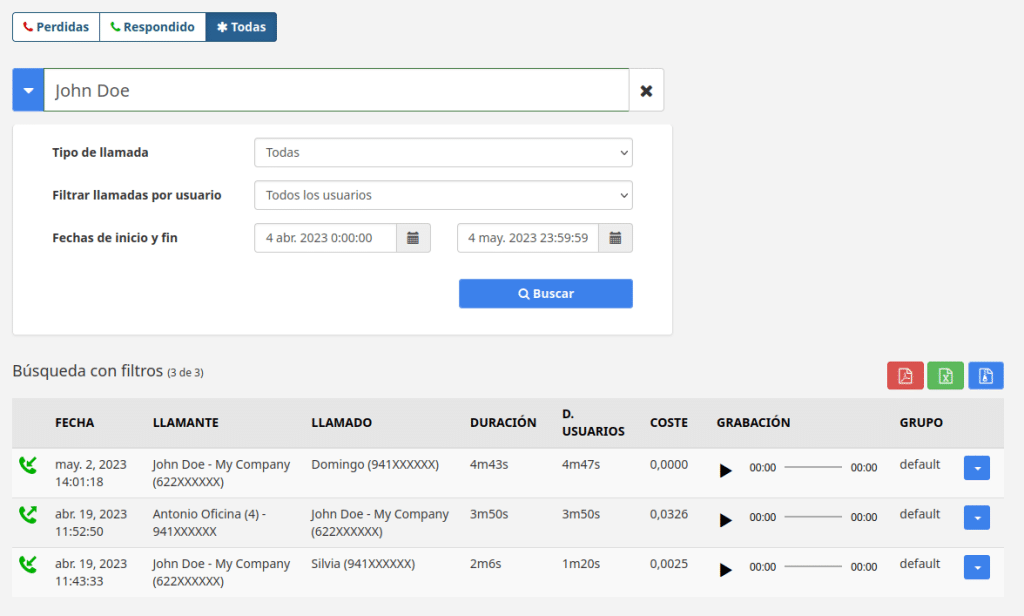Expand the blue dropdown arrow beside the search box
1024x616 pixels.
click(x=27, y=89)
